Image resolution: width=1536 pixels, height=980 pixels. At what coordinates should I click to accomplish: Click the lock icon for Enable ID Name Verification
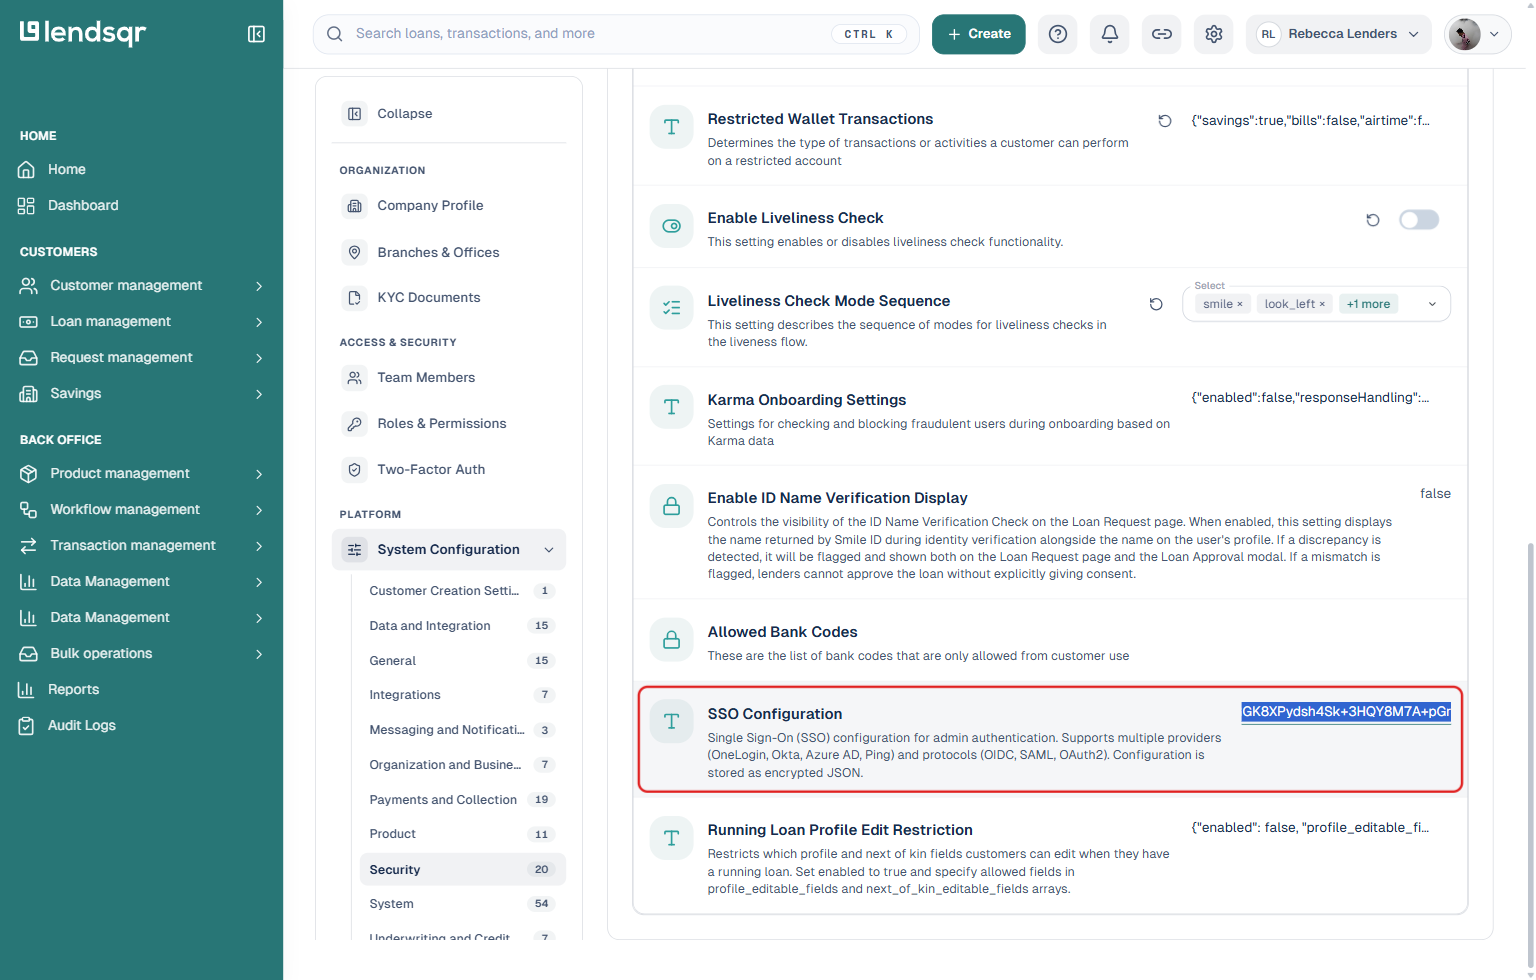click(672, 506)
